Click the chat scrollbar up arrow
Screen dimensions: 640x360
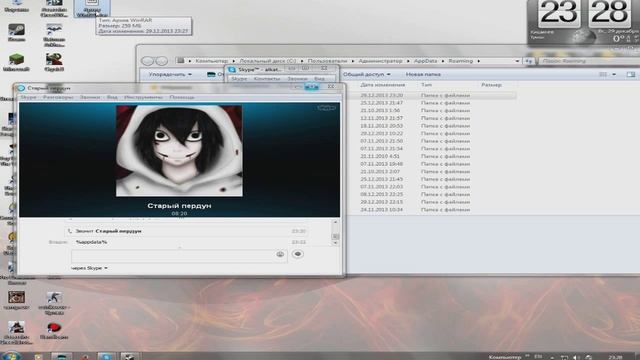(336, 222)
